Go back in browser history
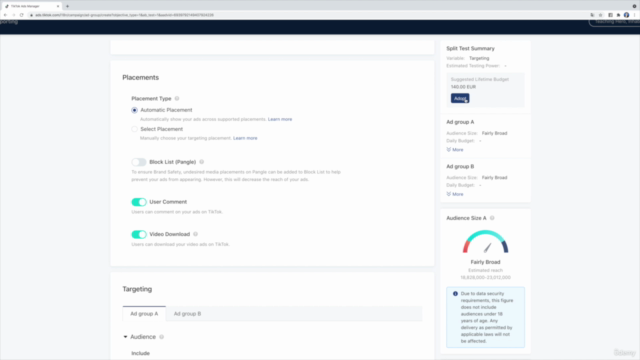The width and height of the screenshot is (640, 360). (5, 15)
